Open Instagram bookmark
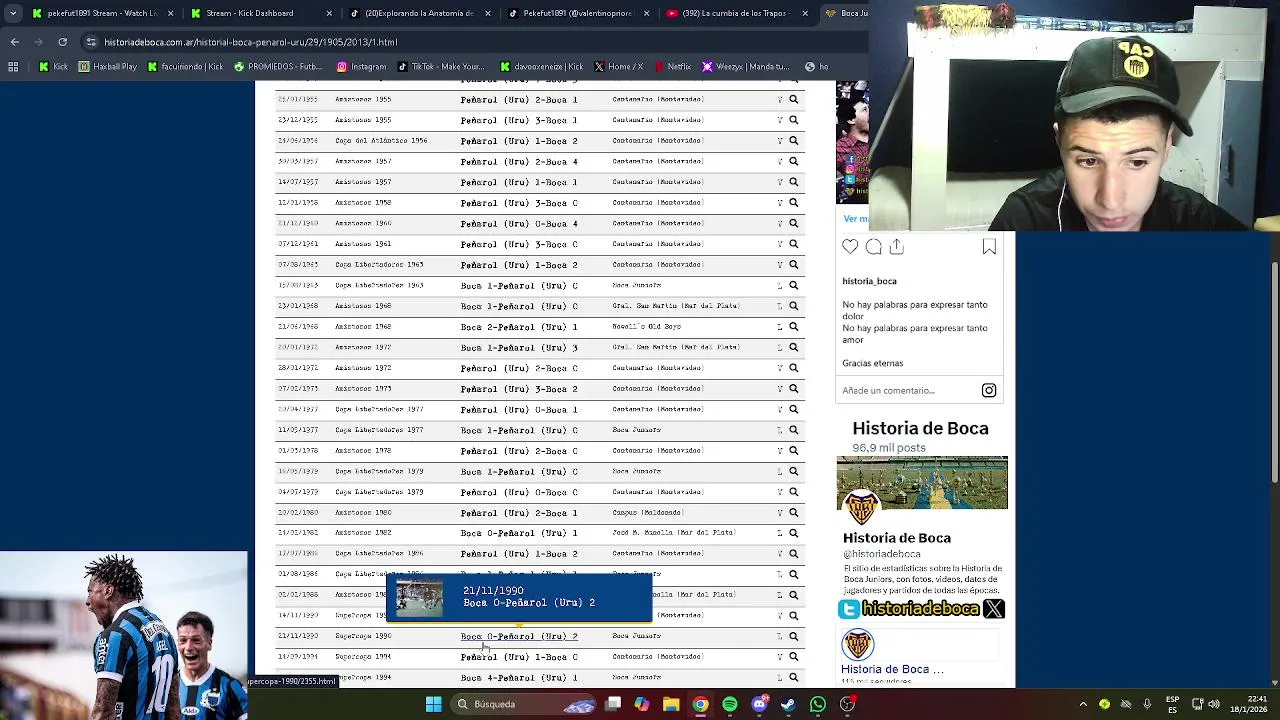This screenshot has height=720, width=1280. click(361, 67)
